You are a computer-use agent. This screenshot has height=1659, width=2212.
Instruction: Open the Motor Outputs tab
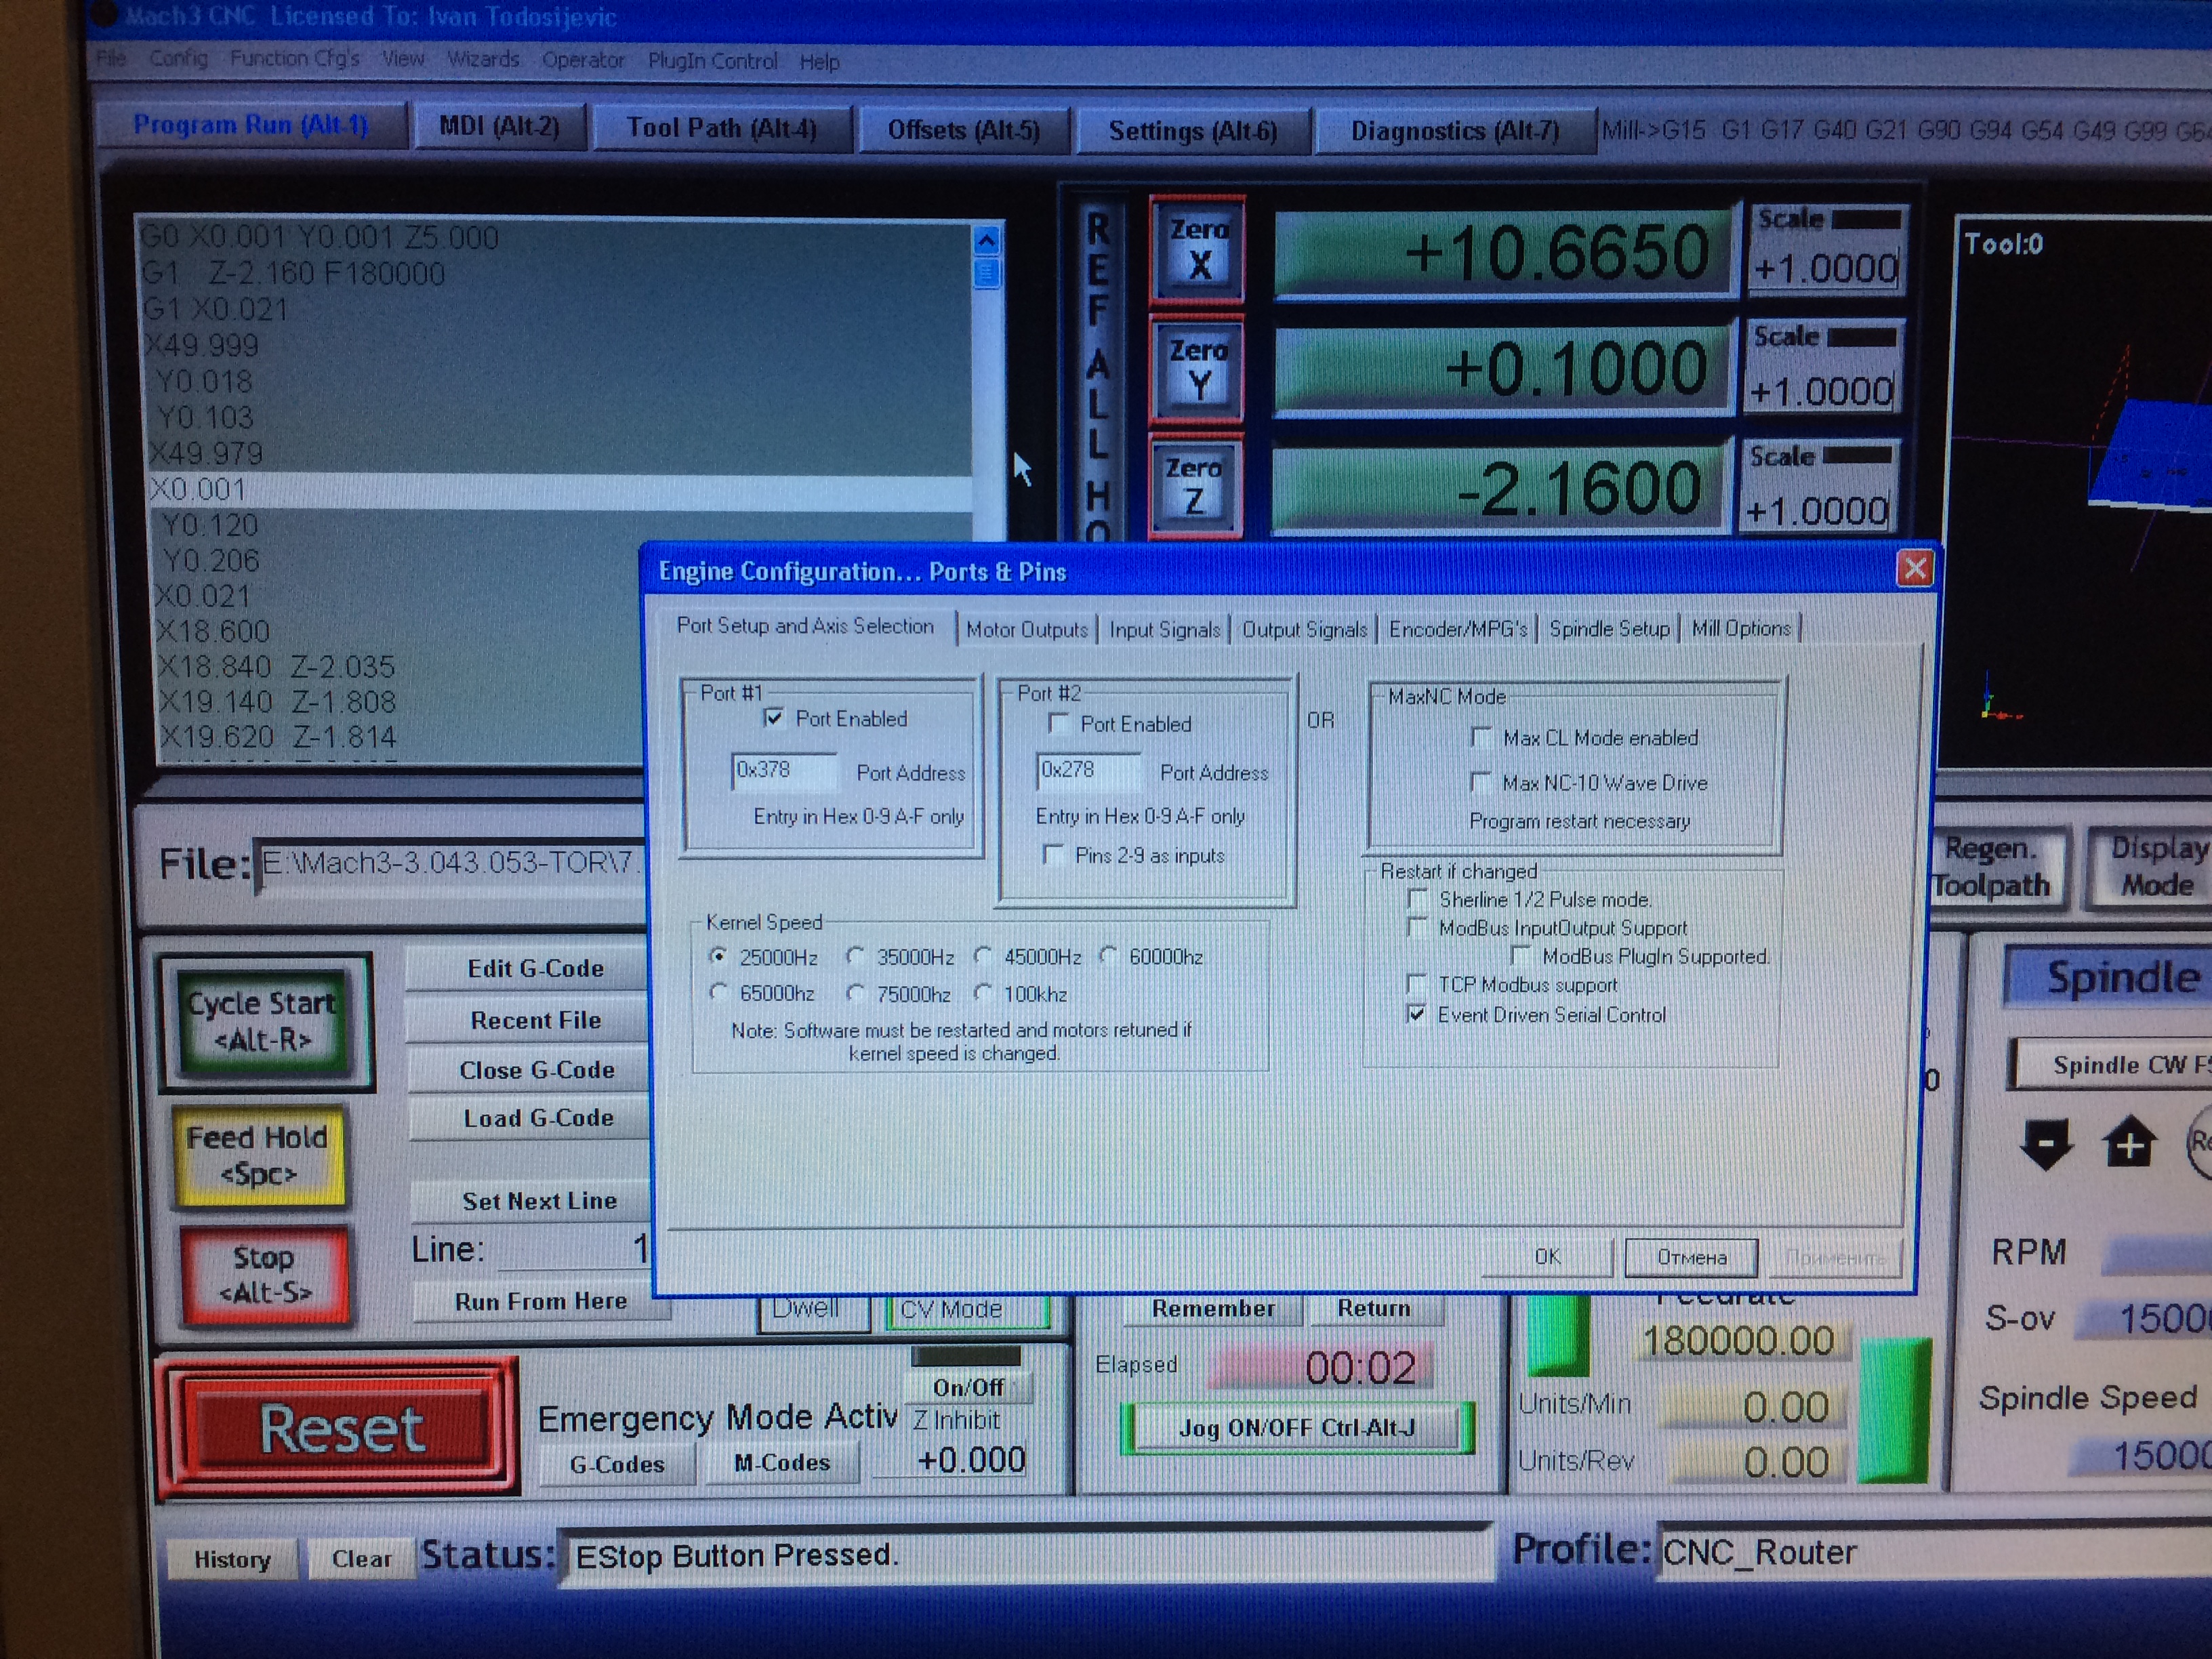1026,630
